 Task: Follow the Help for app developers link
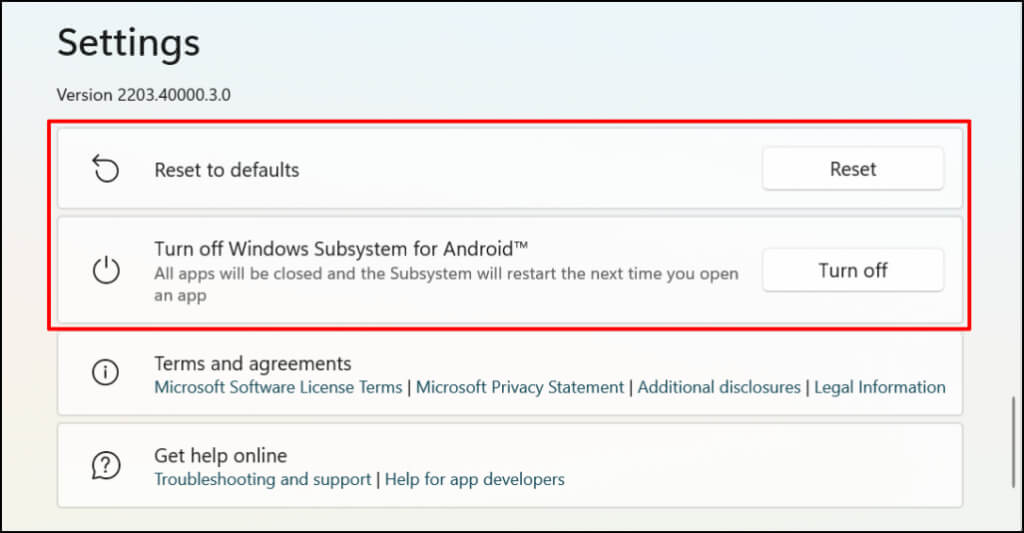475,479
